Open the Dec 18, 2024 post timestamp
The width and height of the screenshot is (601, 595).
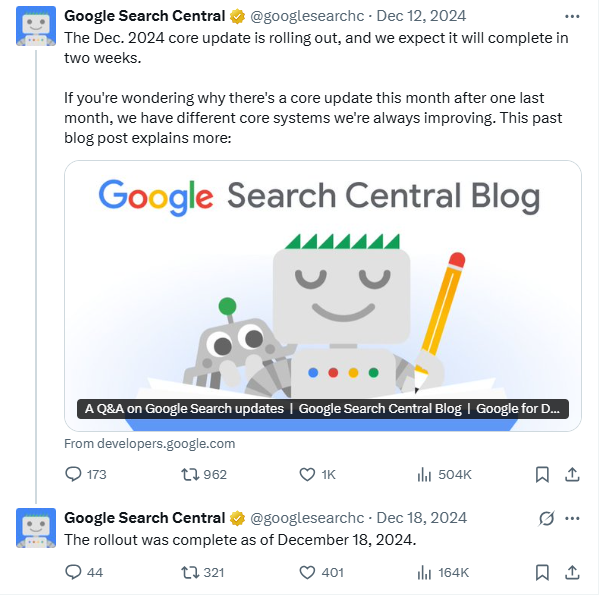tap(421, 518)
